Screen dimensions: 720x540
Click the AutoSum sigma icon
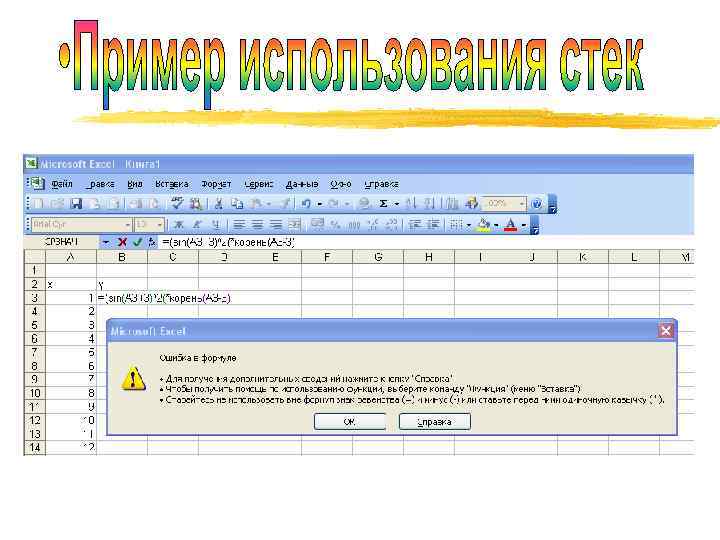(383, 203)
